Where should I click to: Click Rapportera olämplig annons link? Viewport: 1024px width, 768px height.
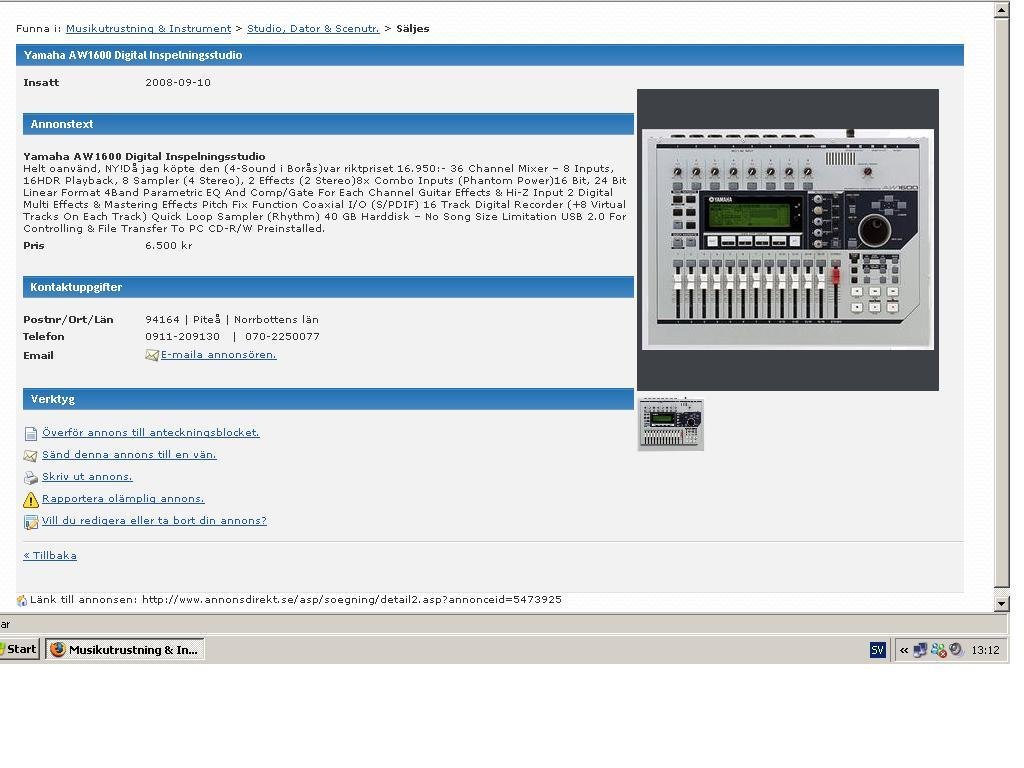click(x=123, y=499)
